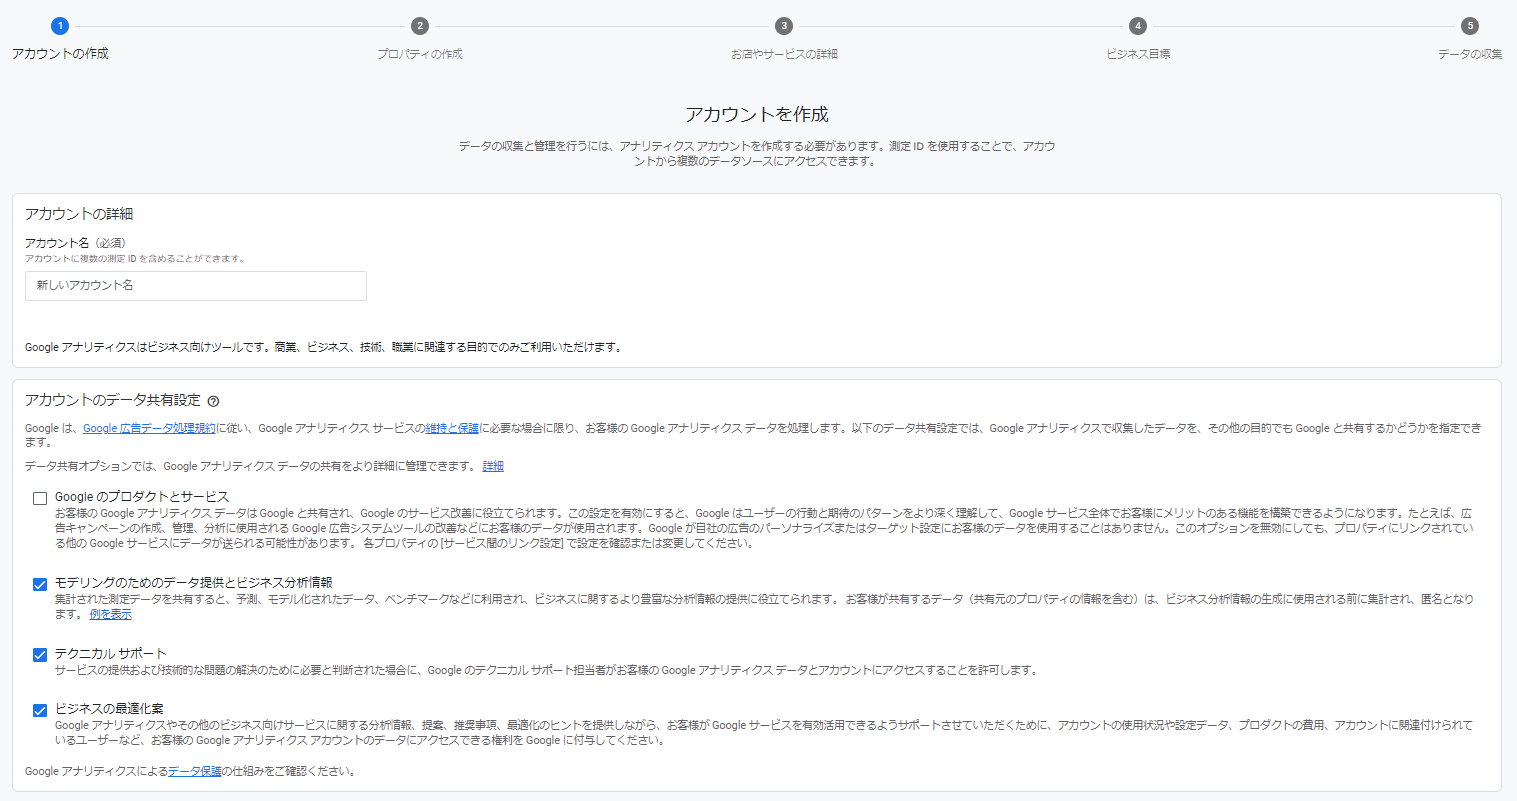Image resolution: width=1517 pixels, height=801 pixels.
Task: Click step 4 circle for ビジネス目標
Action: point(1138,26)
